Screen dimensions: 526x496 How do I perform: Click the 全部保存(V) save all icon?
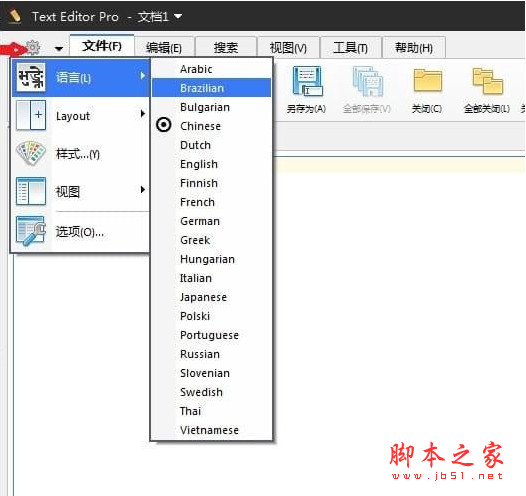(368, 81)
